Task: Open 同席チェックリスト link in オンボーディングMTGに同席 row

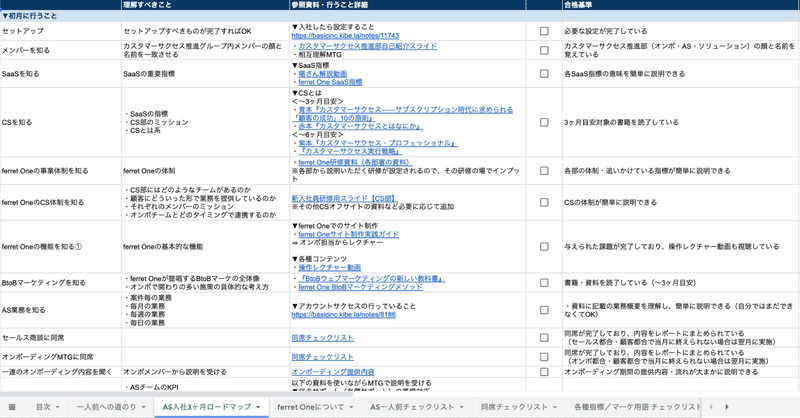Action: [322, 357]
